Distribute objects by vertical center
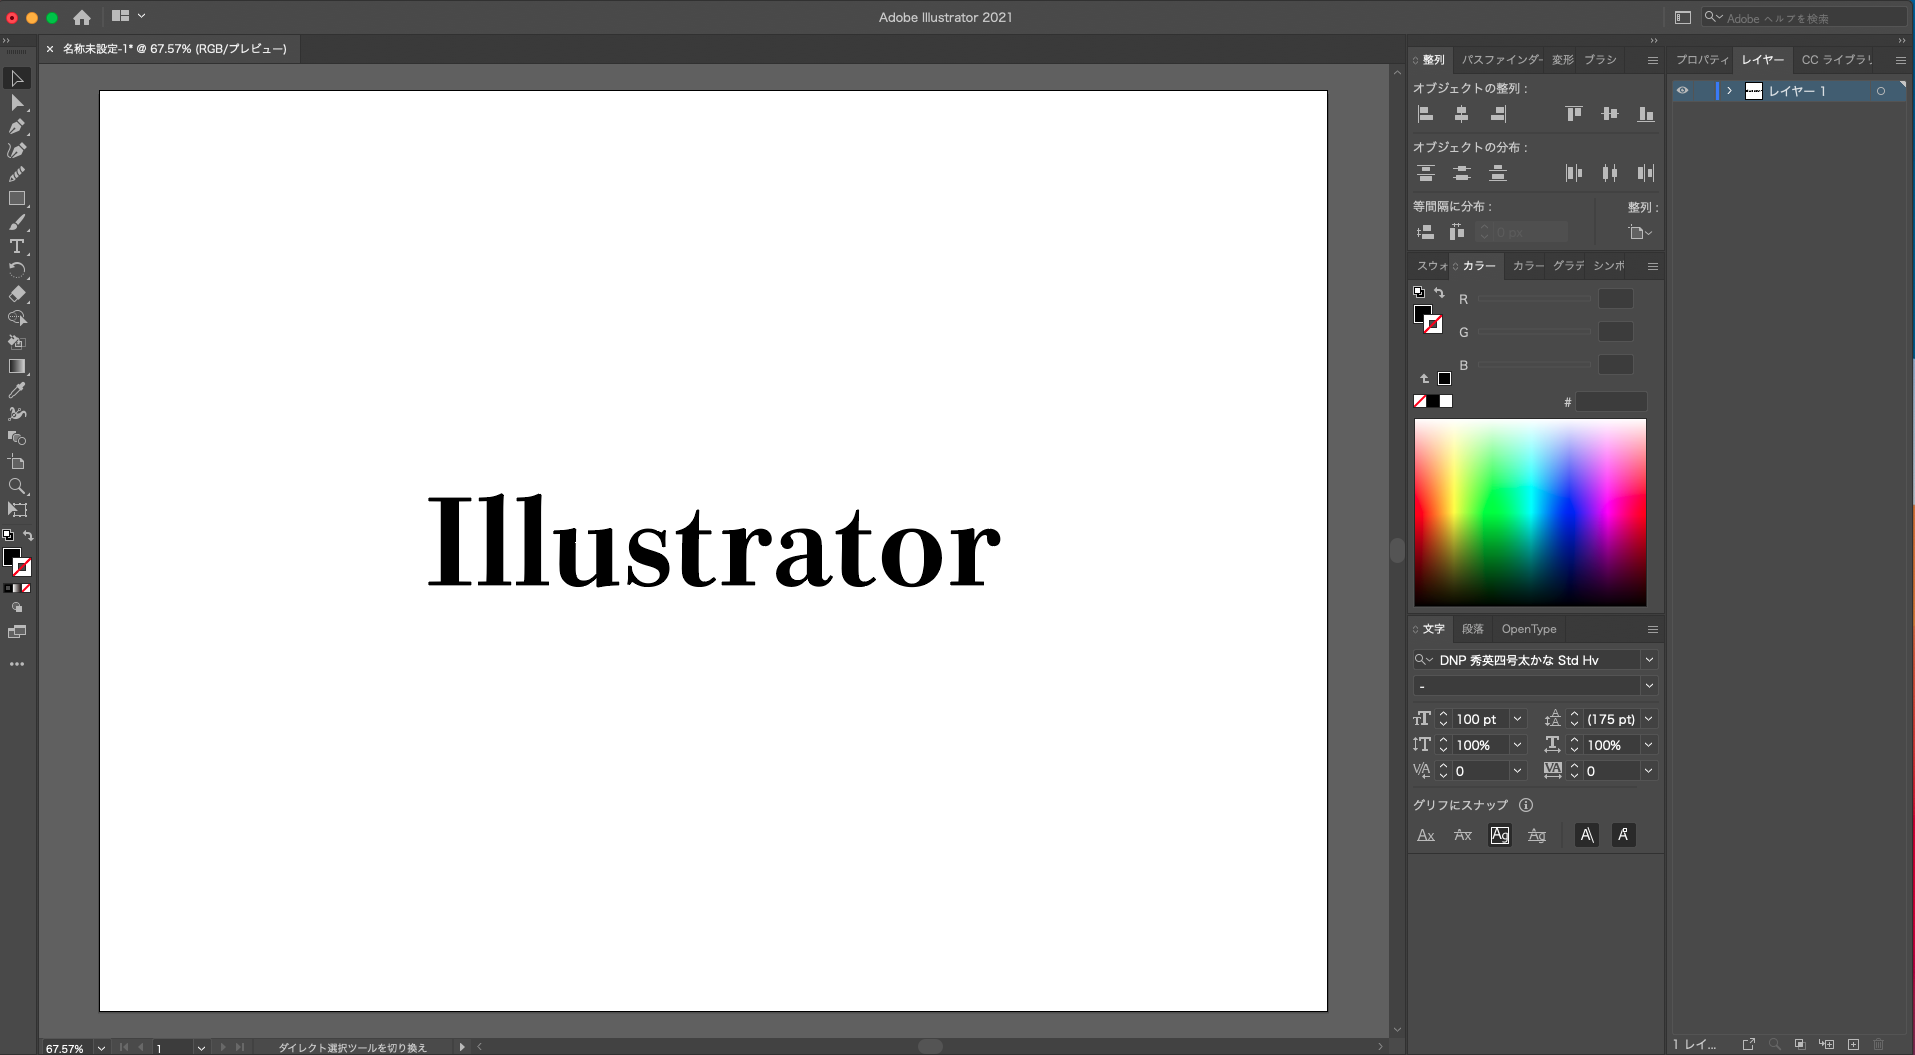1915x1055 pixels. [x=1461, y=173]
